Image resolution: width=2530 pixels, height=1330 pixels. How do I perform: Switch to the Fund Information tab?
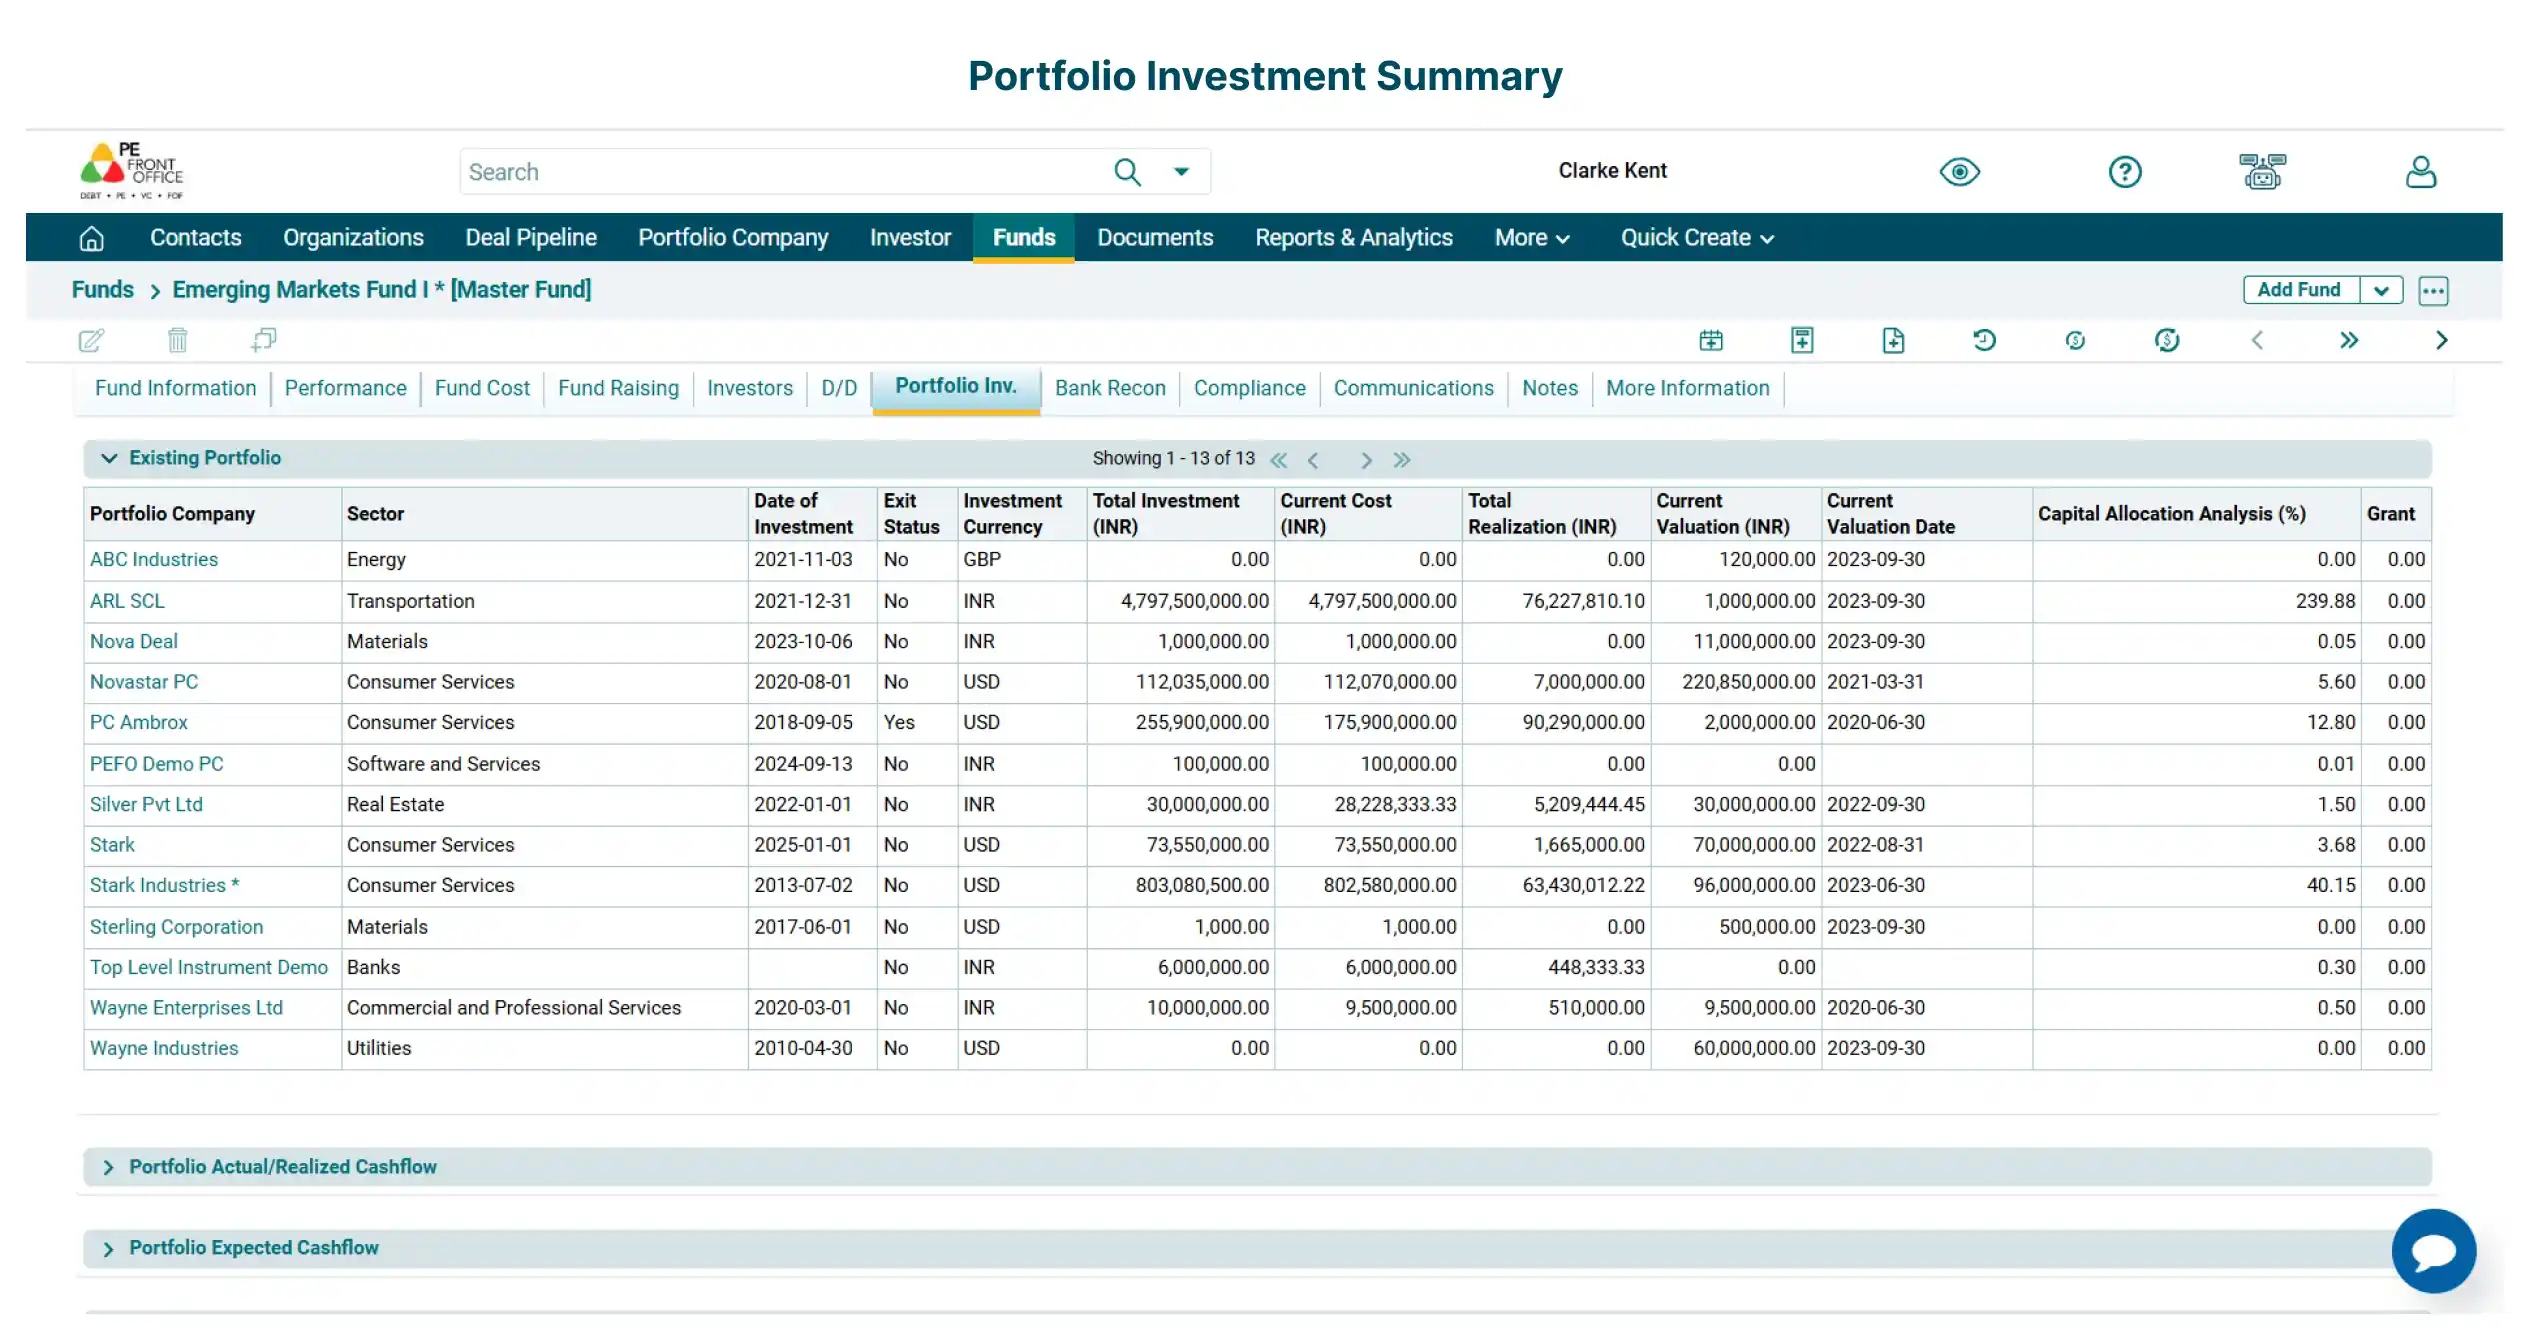click(176, 389)
